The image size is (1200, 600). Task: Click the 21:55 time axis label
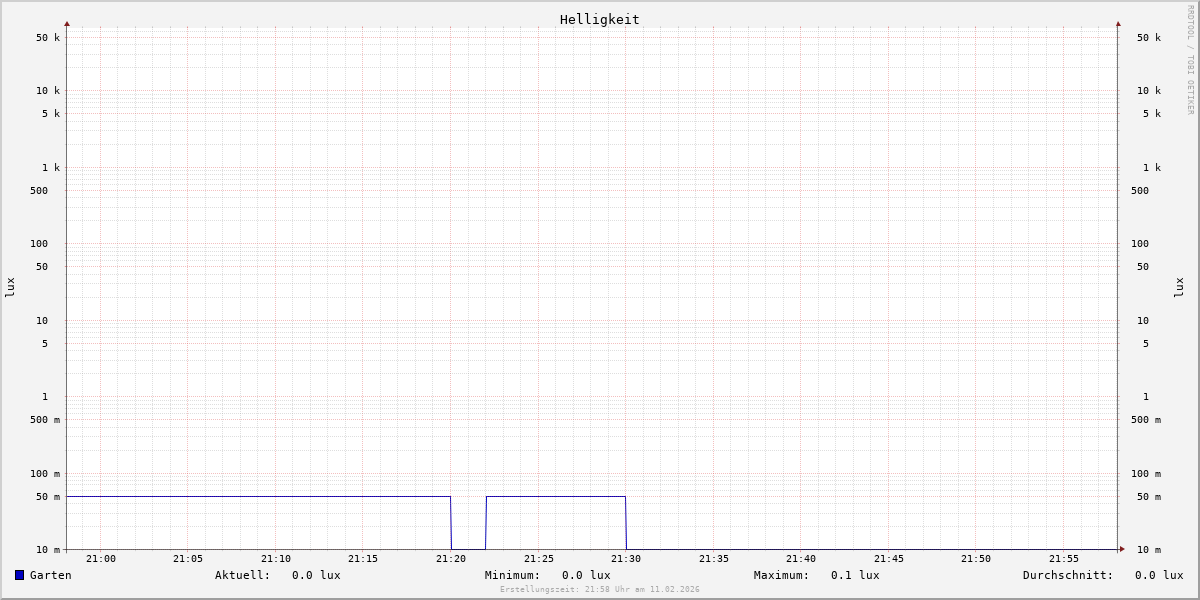tap(1064, 559)
